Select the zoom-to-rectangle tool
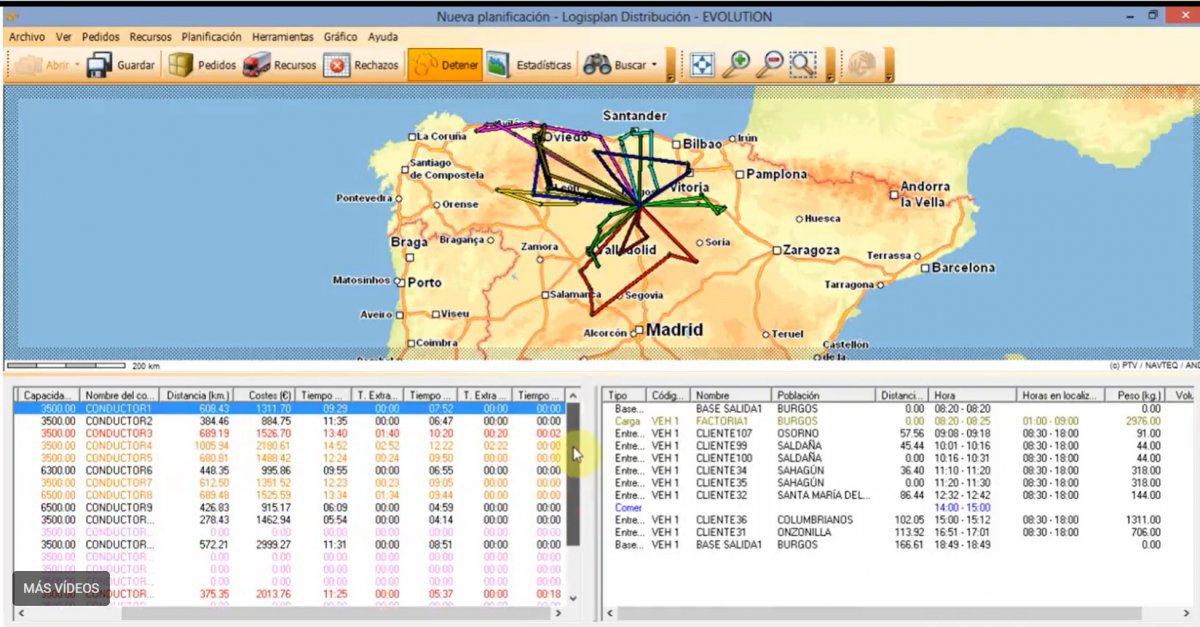This screenshot has width=1200, height=627. [802, 65]
